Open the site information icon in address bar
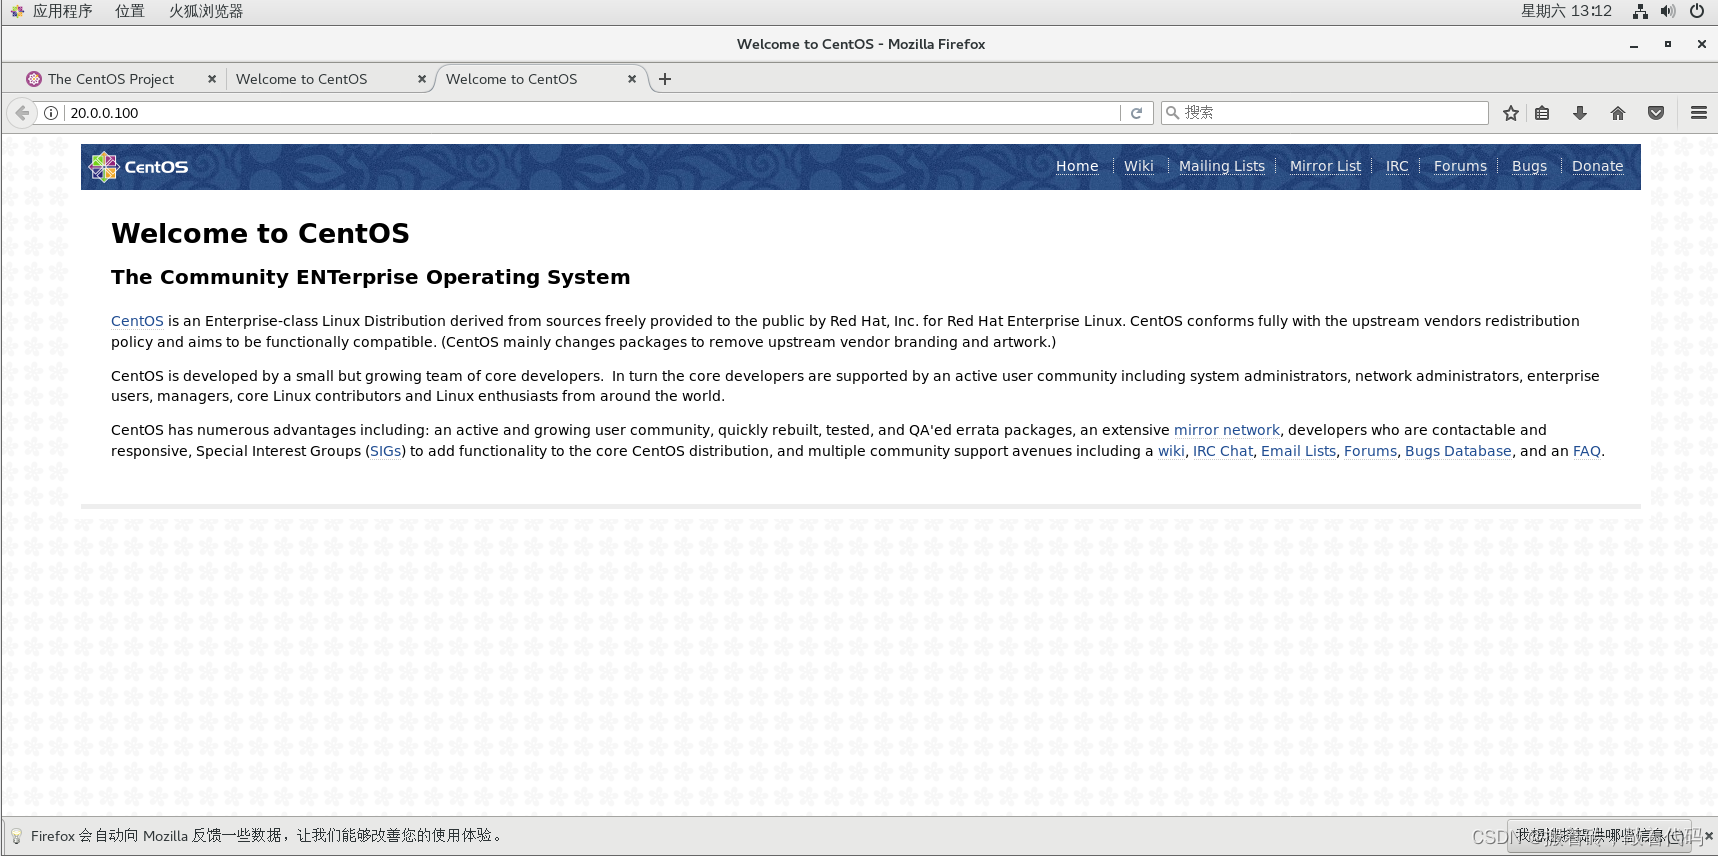Screen dimensions: 1718x856 tap(51, 113)
